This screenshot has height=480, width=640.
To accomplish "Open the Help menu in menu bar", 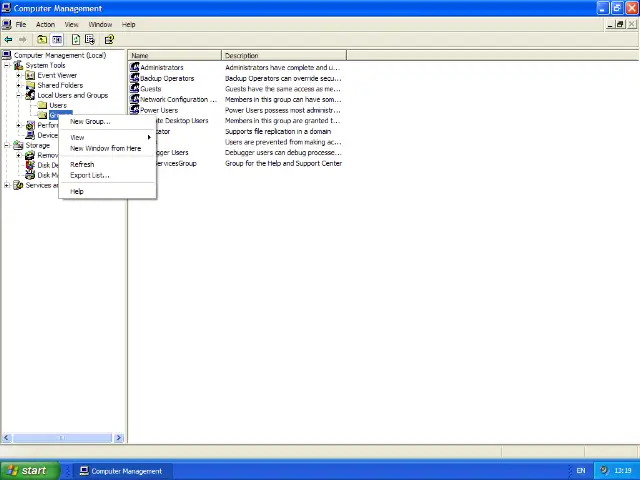I will click(129, 24).
